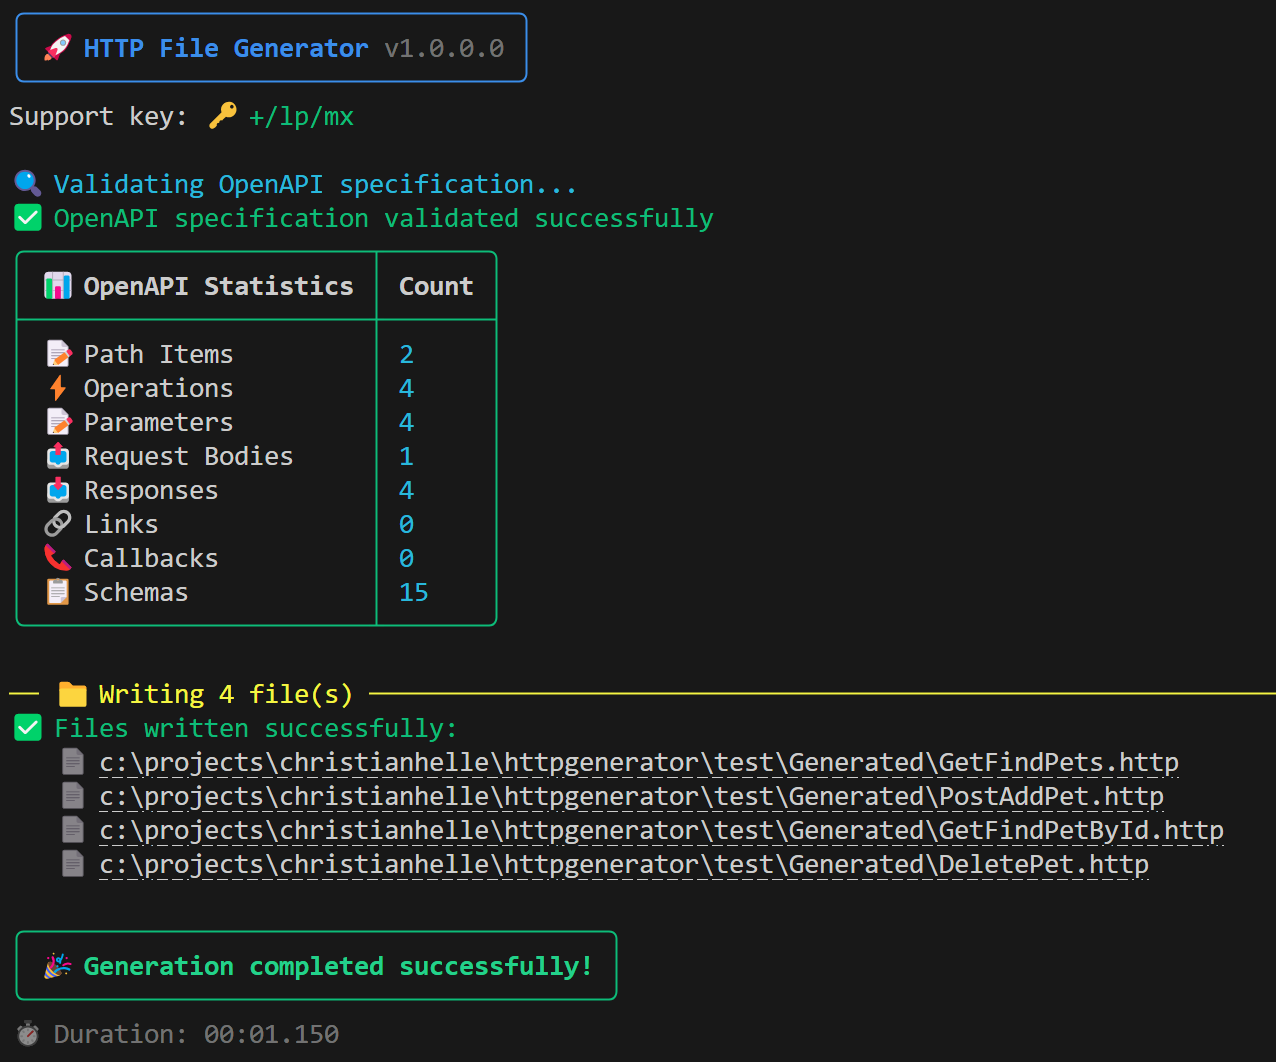Click the OpenAPI Statistics table header
1276x1062 pixels.
click(x=218, y=286)
